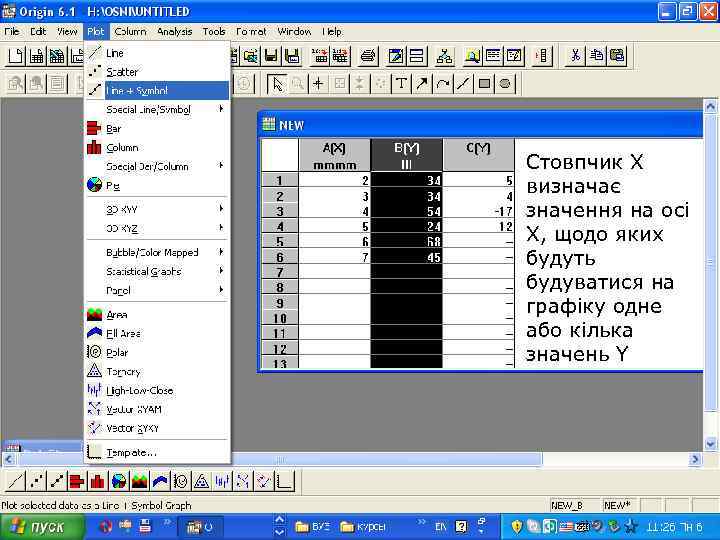This screenshot has height=540, width=720.
Task: Click the Windows Пуск start button
Action: coord(42,527)
